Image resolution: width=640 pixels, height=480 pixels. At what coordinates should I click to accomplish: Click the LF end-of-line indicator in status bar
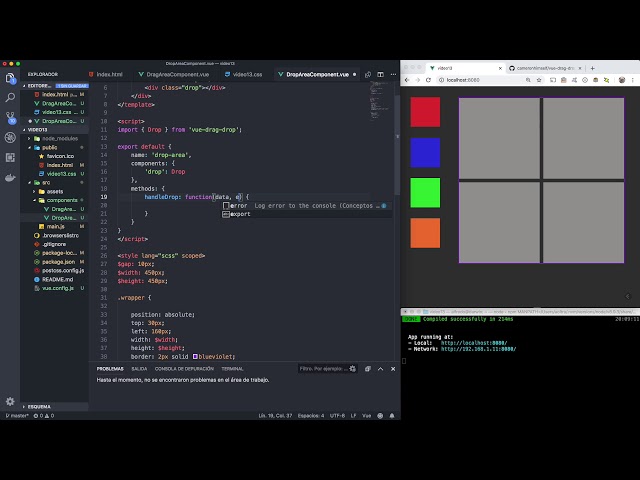point(353,416)
